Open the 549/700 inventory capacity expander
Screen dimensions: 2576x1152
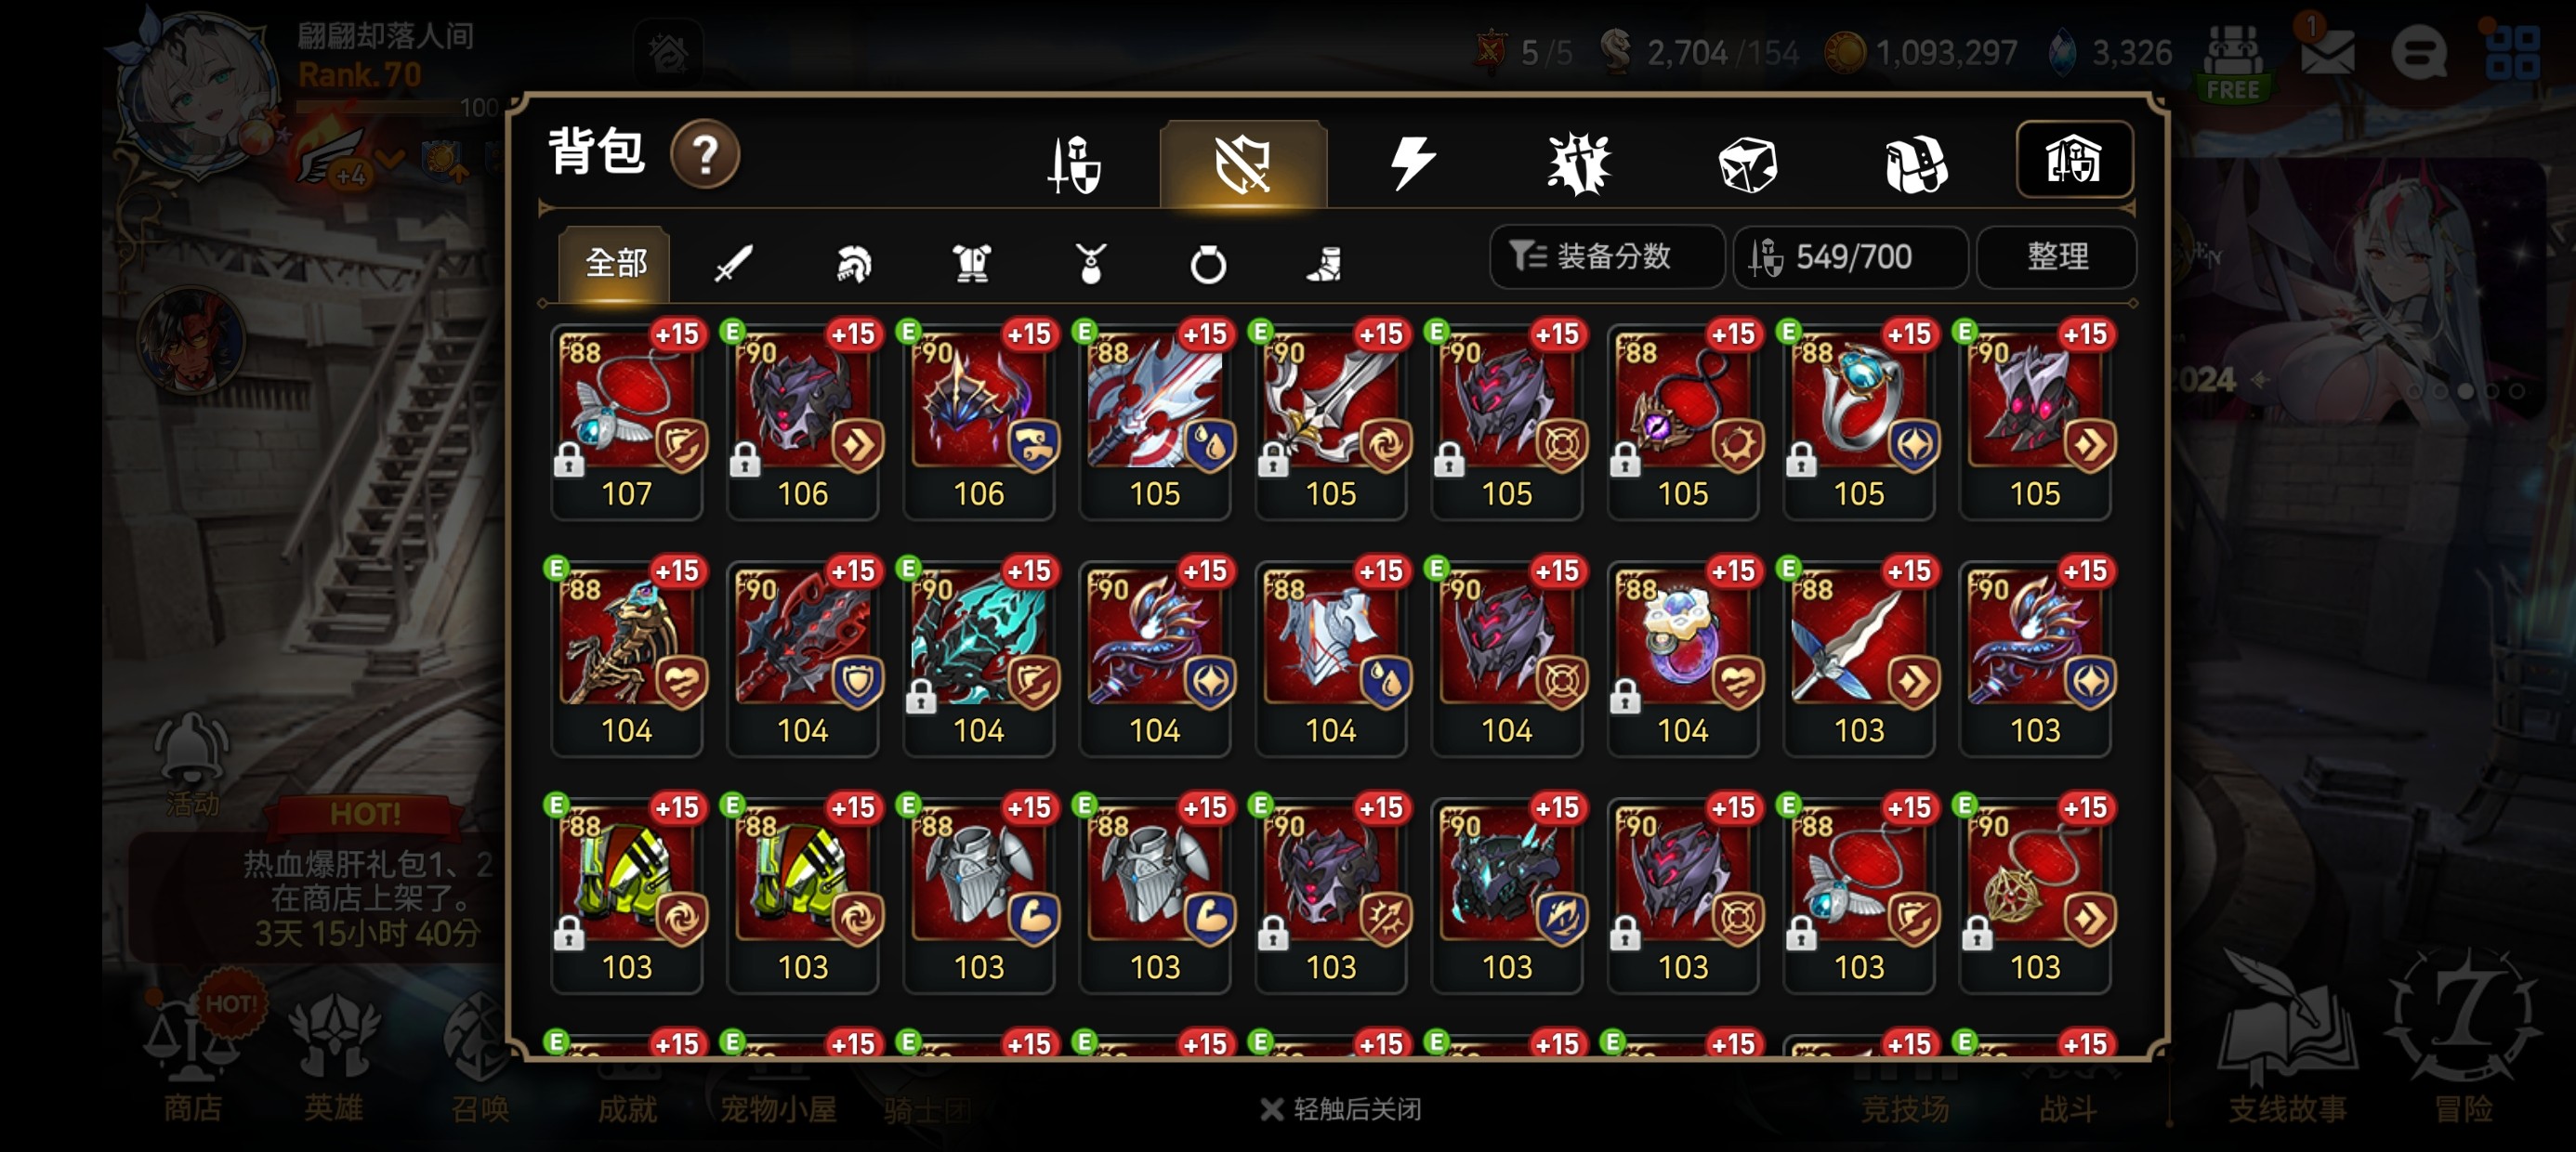1850,257
